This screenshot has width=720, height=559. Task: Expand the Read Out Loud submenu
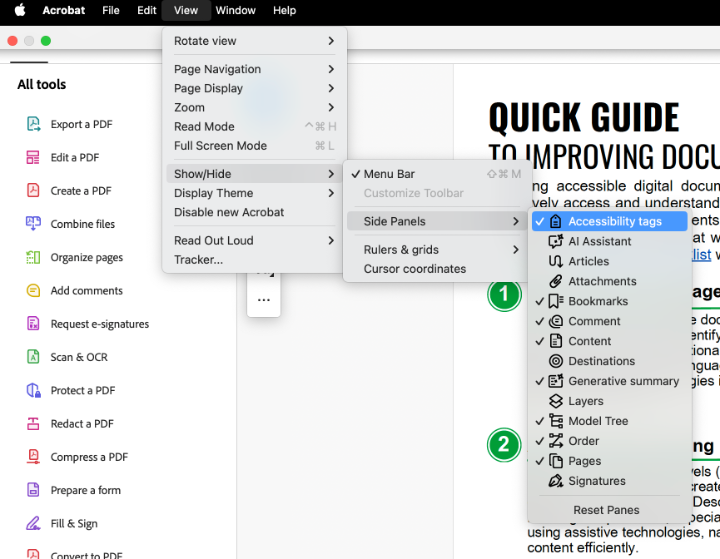point(254,240)
